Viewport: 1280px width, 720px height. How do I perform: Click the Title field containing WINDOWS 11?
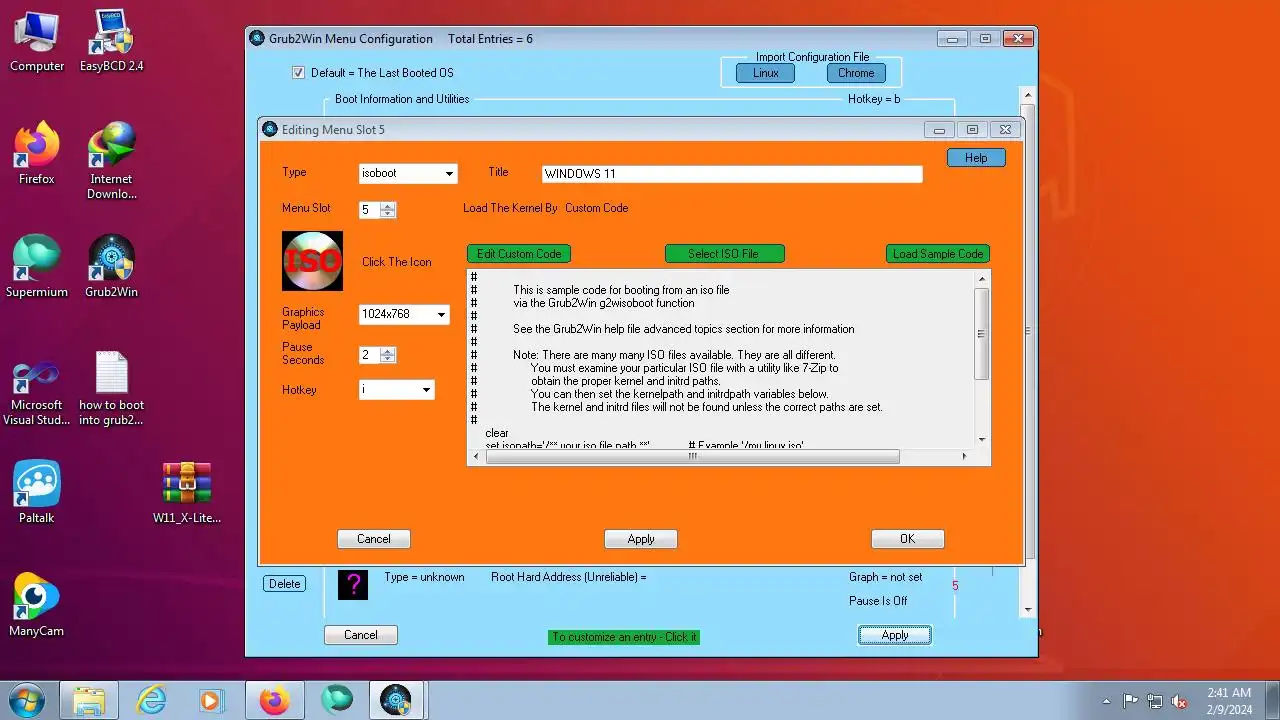(731, 174)
